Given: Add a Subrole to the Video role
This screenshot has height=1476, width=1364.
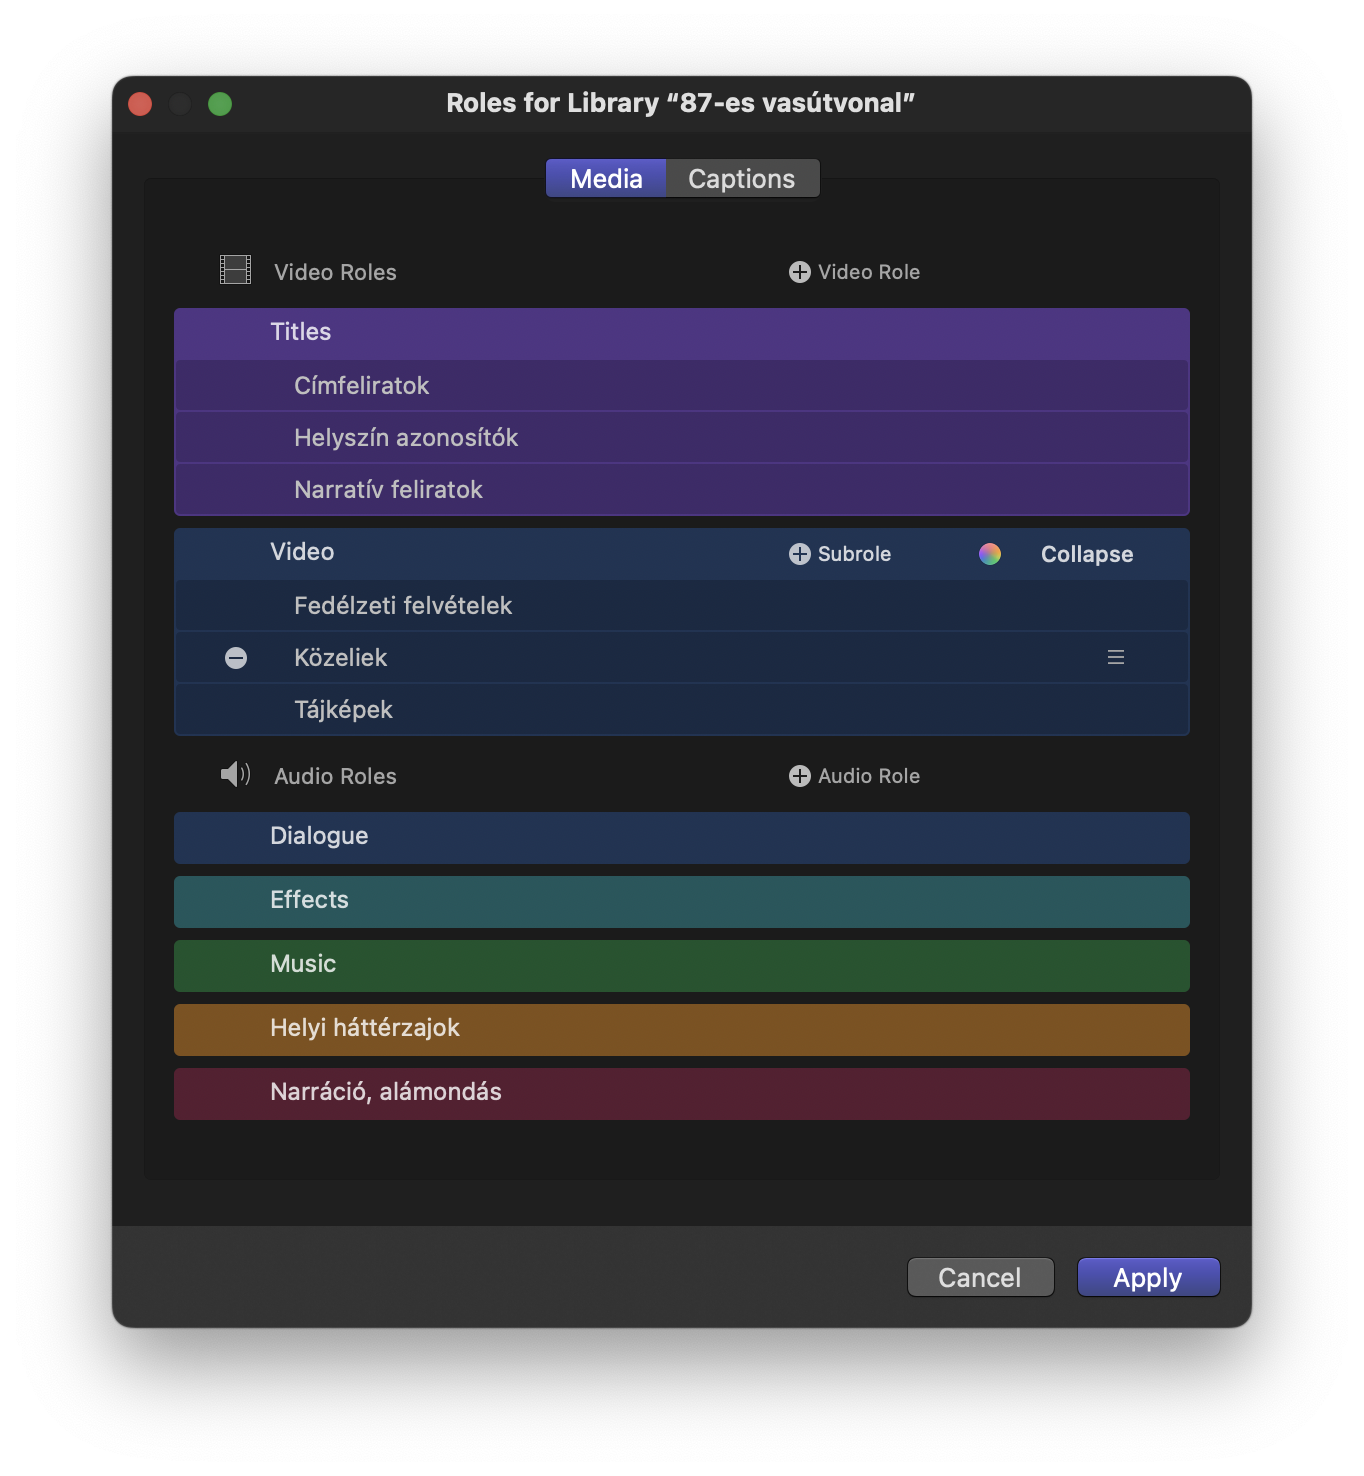Looking at the screenshot, I should pyautogui.click(x=840, y=554).
